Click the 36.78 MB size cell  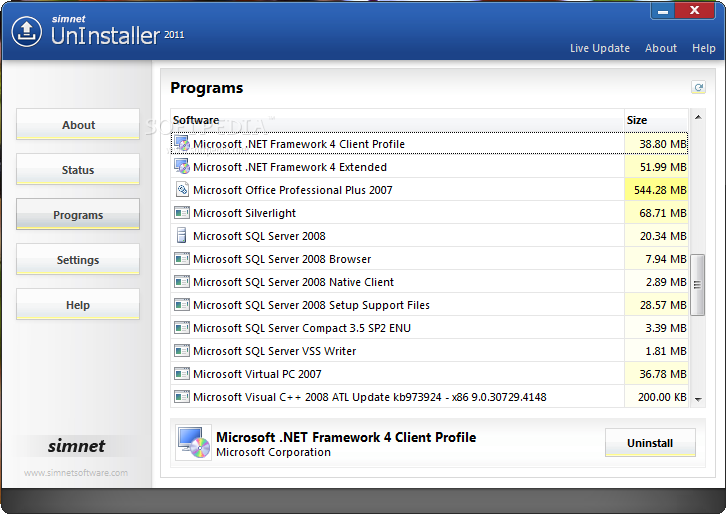point(656,373)
